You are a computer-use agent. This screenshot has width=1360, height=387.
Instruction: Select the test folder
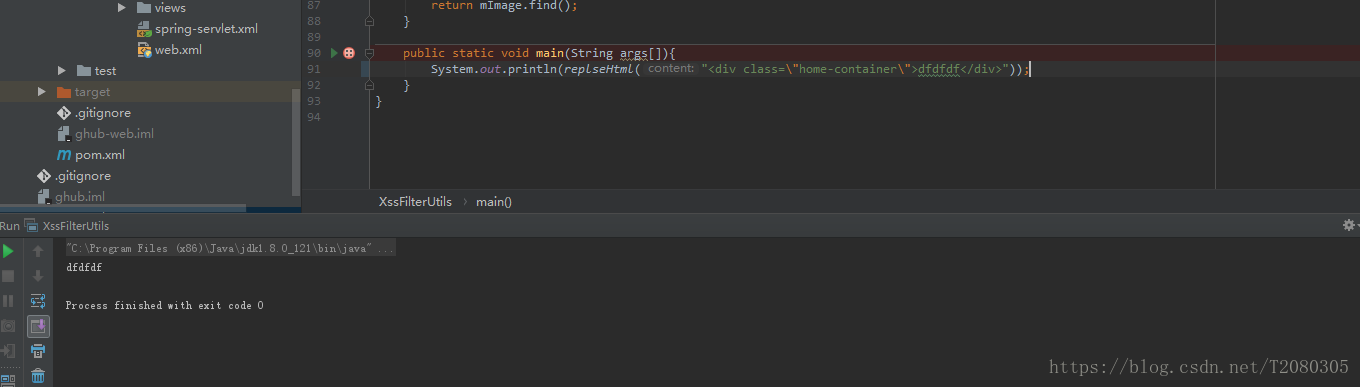[105, 71]
